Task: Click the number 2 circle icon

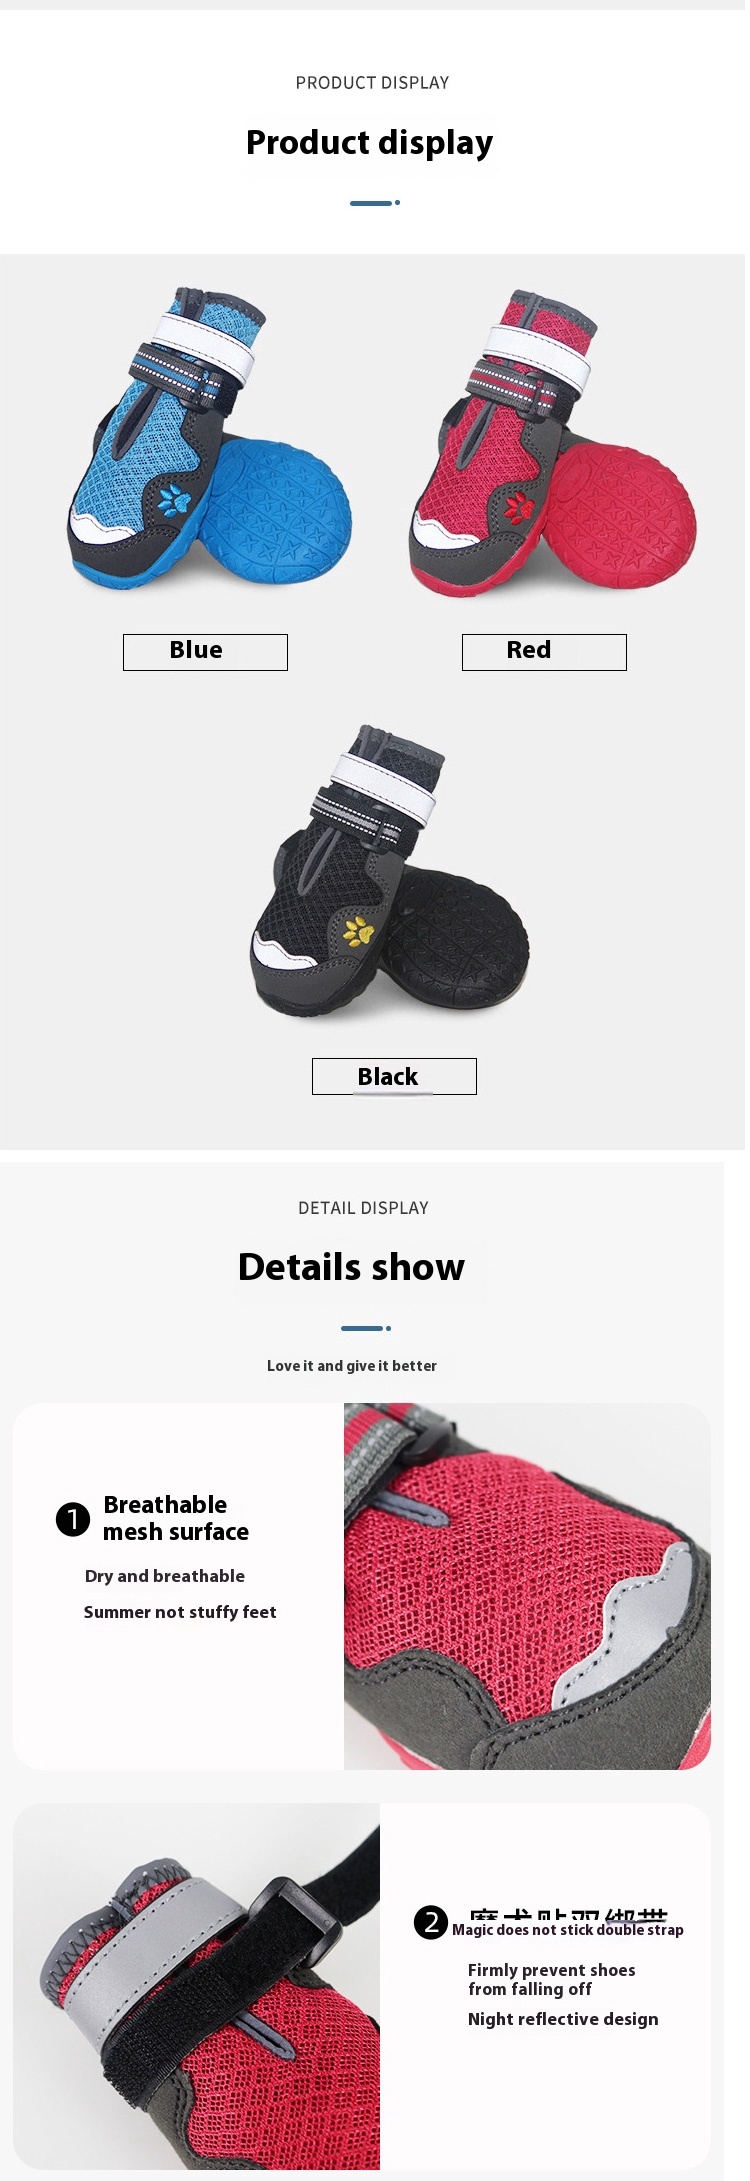Action: click(431, 1922)
